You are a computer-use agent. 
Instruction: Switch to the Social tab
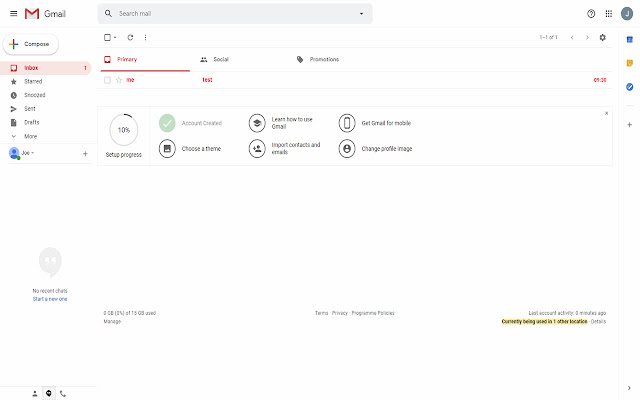tap(214, 59)
